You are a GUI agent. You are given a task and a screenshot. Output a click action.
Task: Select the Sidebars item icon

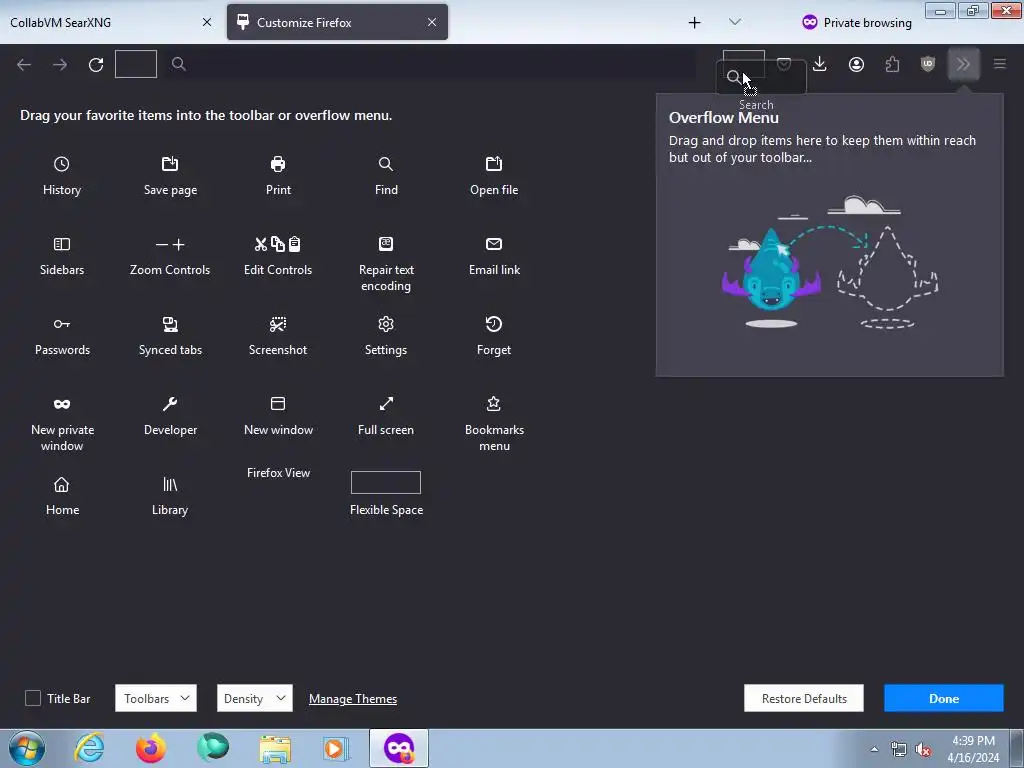tap(61, 244)
